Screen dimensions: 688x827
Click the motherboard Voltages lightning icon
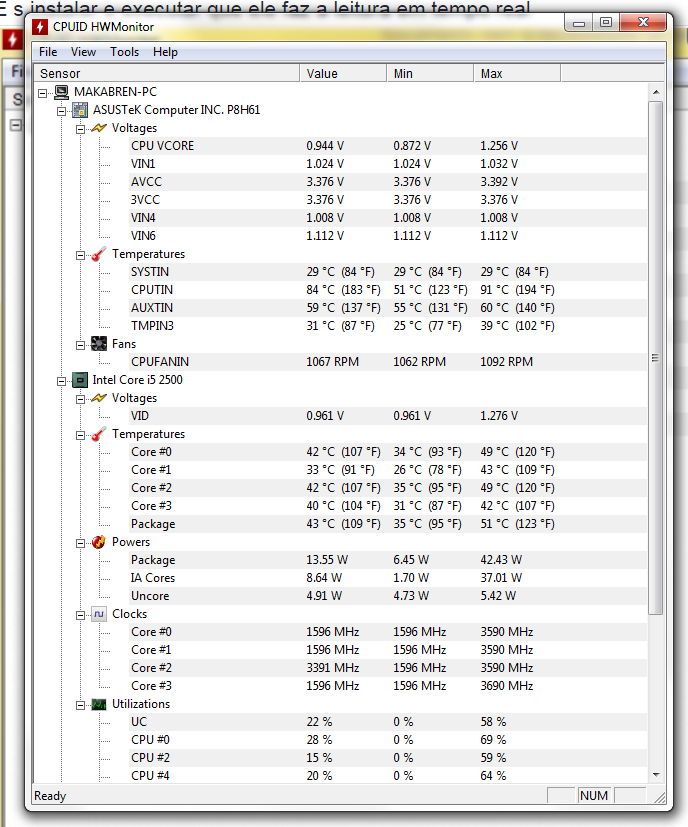click(99, 128)
